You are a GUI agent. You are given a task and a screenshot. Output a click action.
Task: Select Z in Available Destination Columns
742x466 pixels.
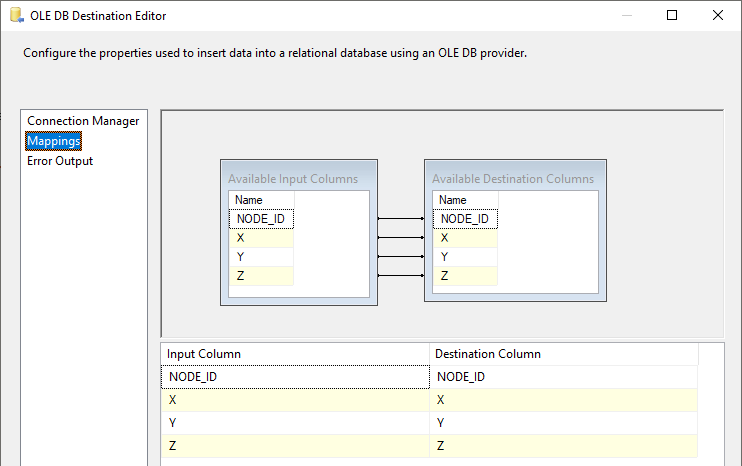click(465, 276)
